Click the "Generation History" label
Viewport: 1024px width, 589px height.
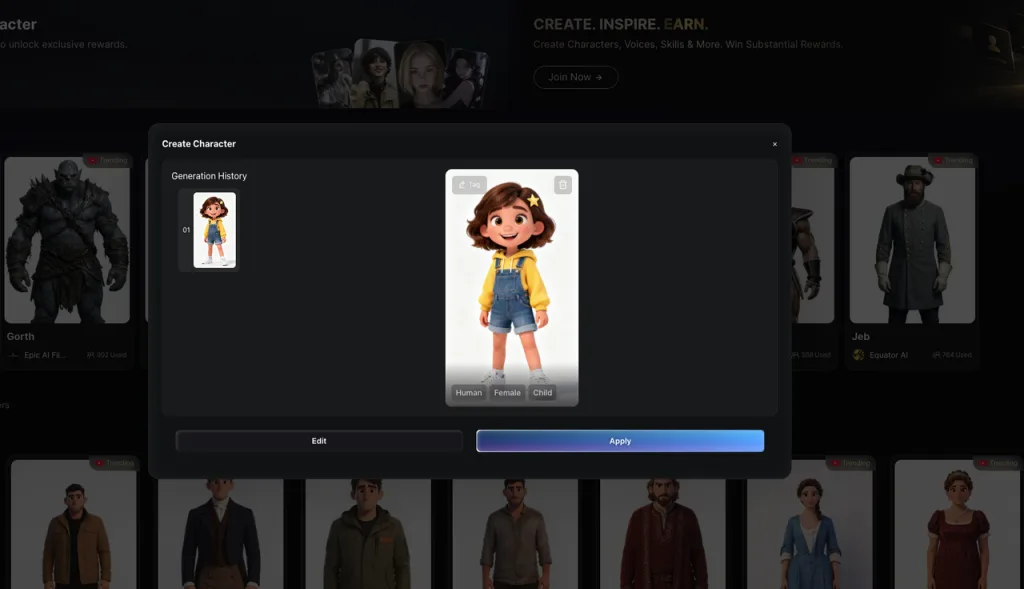click(x=209, y=176)
